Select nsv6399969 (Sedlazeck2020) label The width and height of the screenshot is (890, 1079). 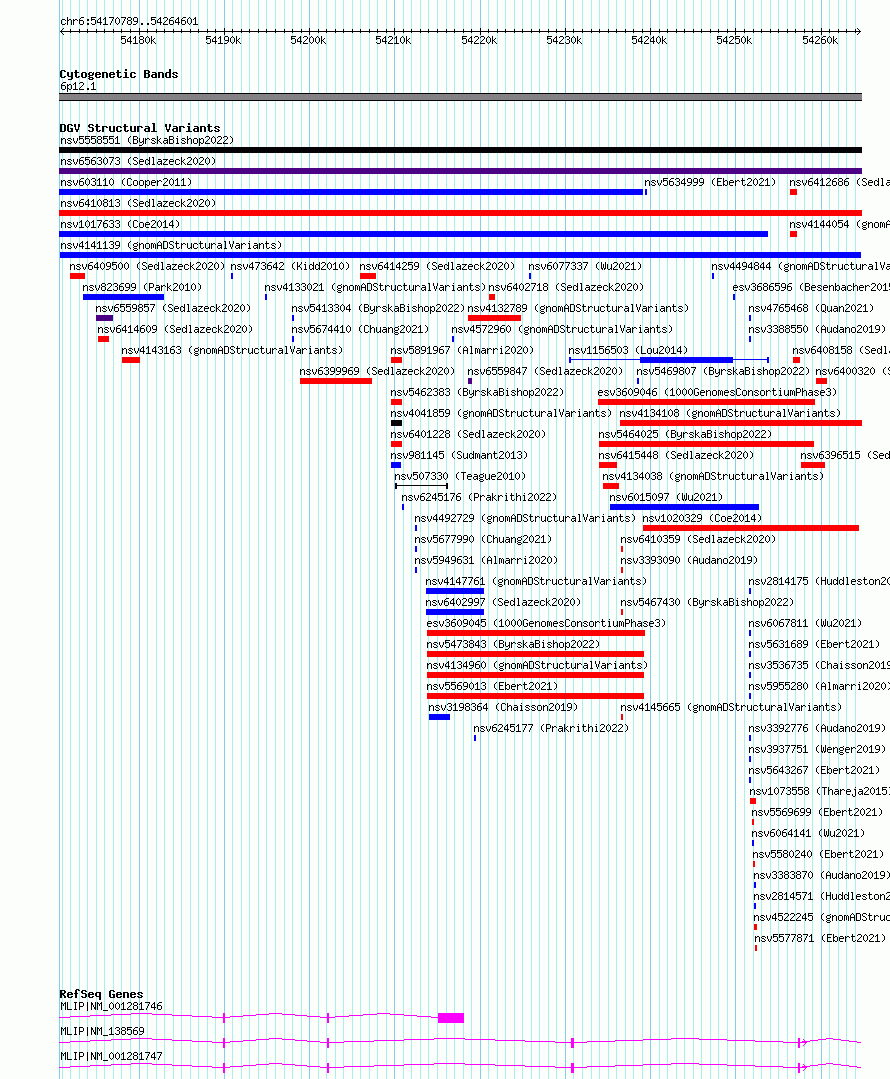[x=377, y=371]
